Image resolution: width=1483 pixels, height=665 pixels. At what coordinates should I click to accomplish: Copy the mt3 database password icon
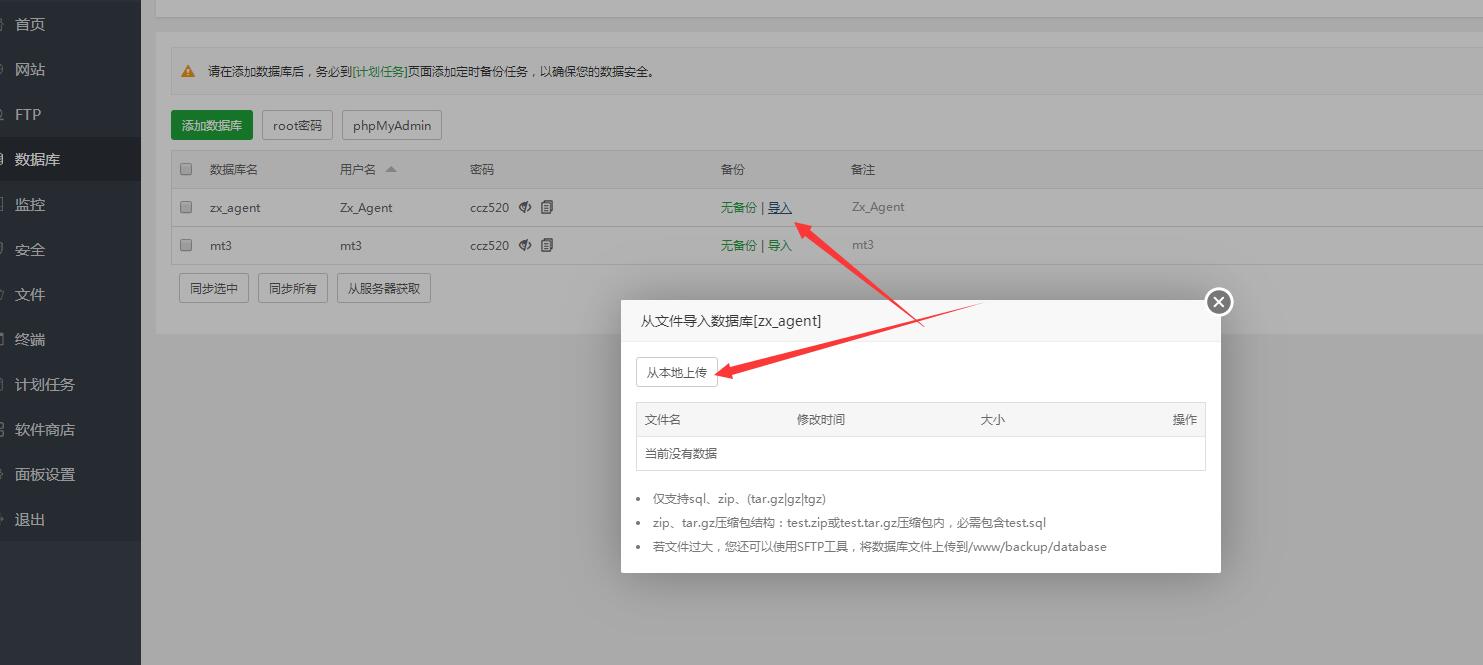pos(547,245)
